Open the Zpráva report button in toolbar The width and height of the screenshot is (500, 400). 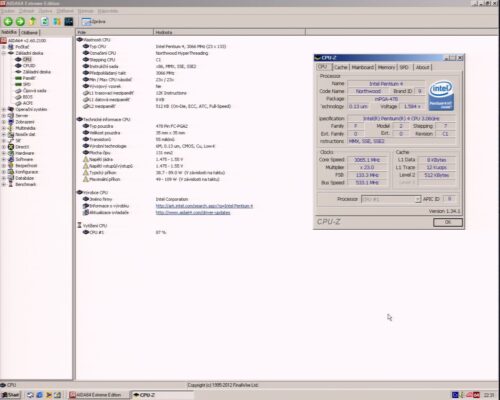pyautogui.click(x=94, y=22)
